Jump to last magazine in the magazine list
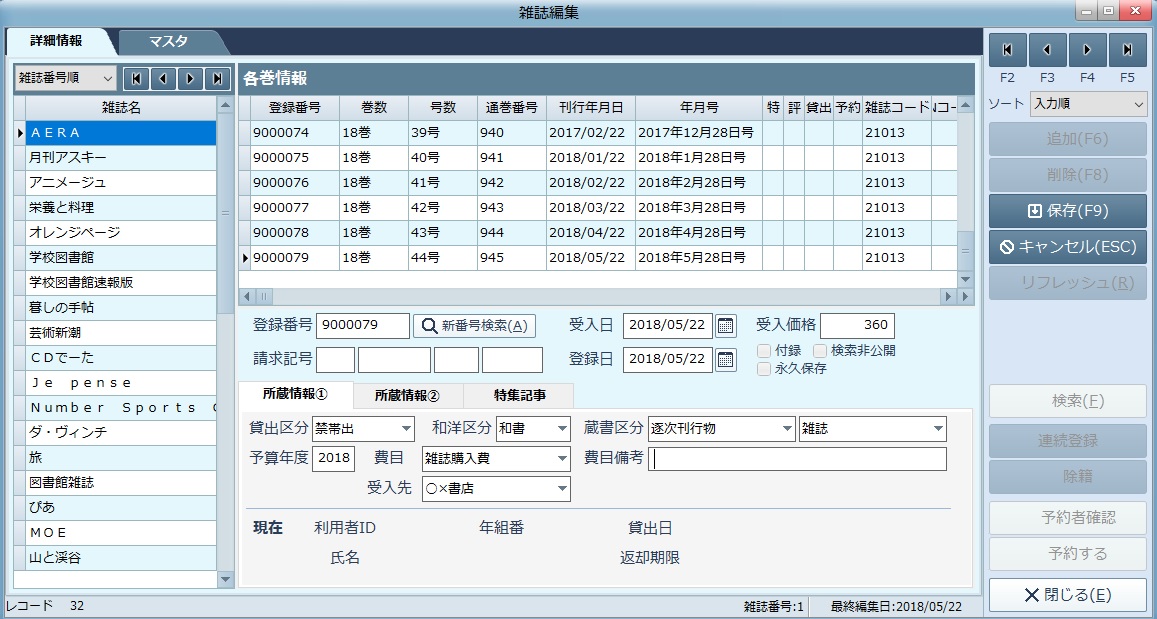The height and width of the screenshot is (619, 1157). coord(217,78)
